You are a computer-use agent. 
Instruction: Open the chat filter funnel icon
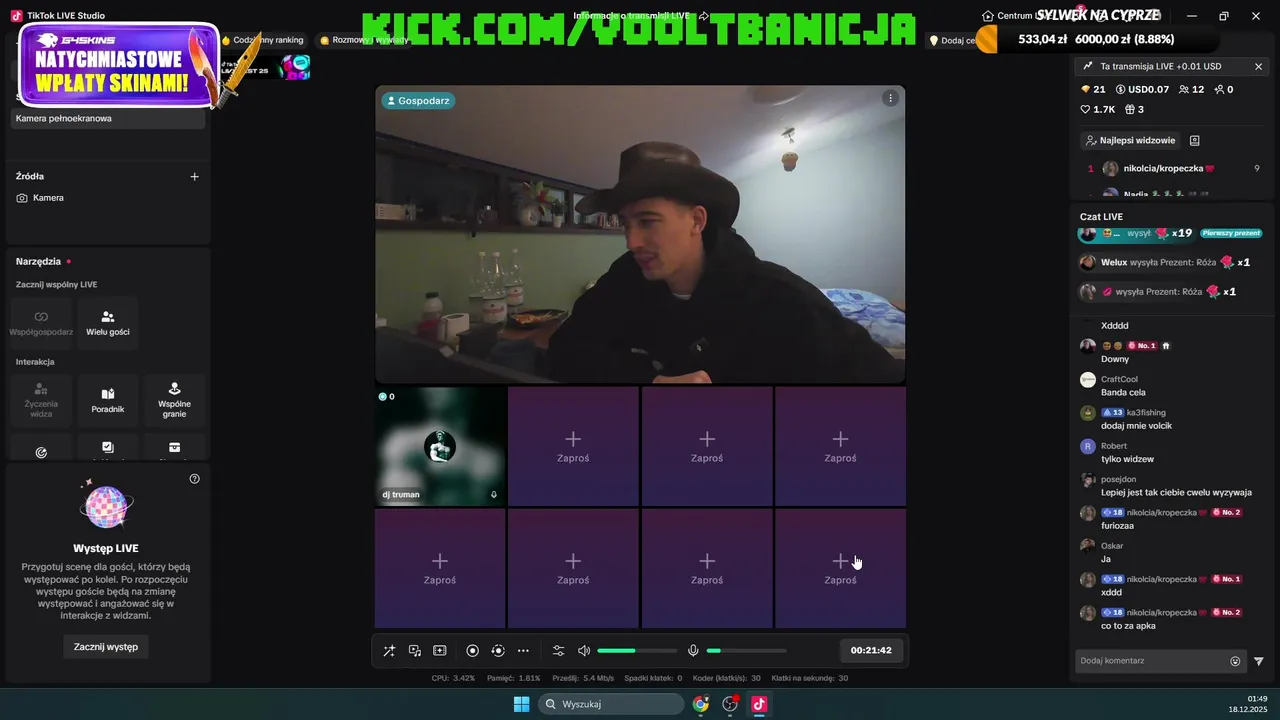[1259, 661]
